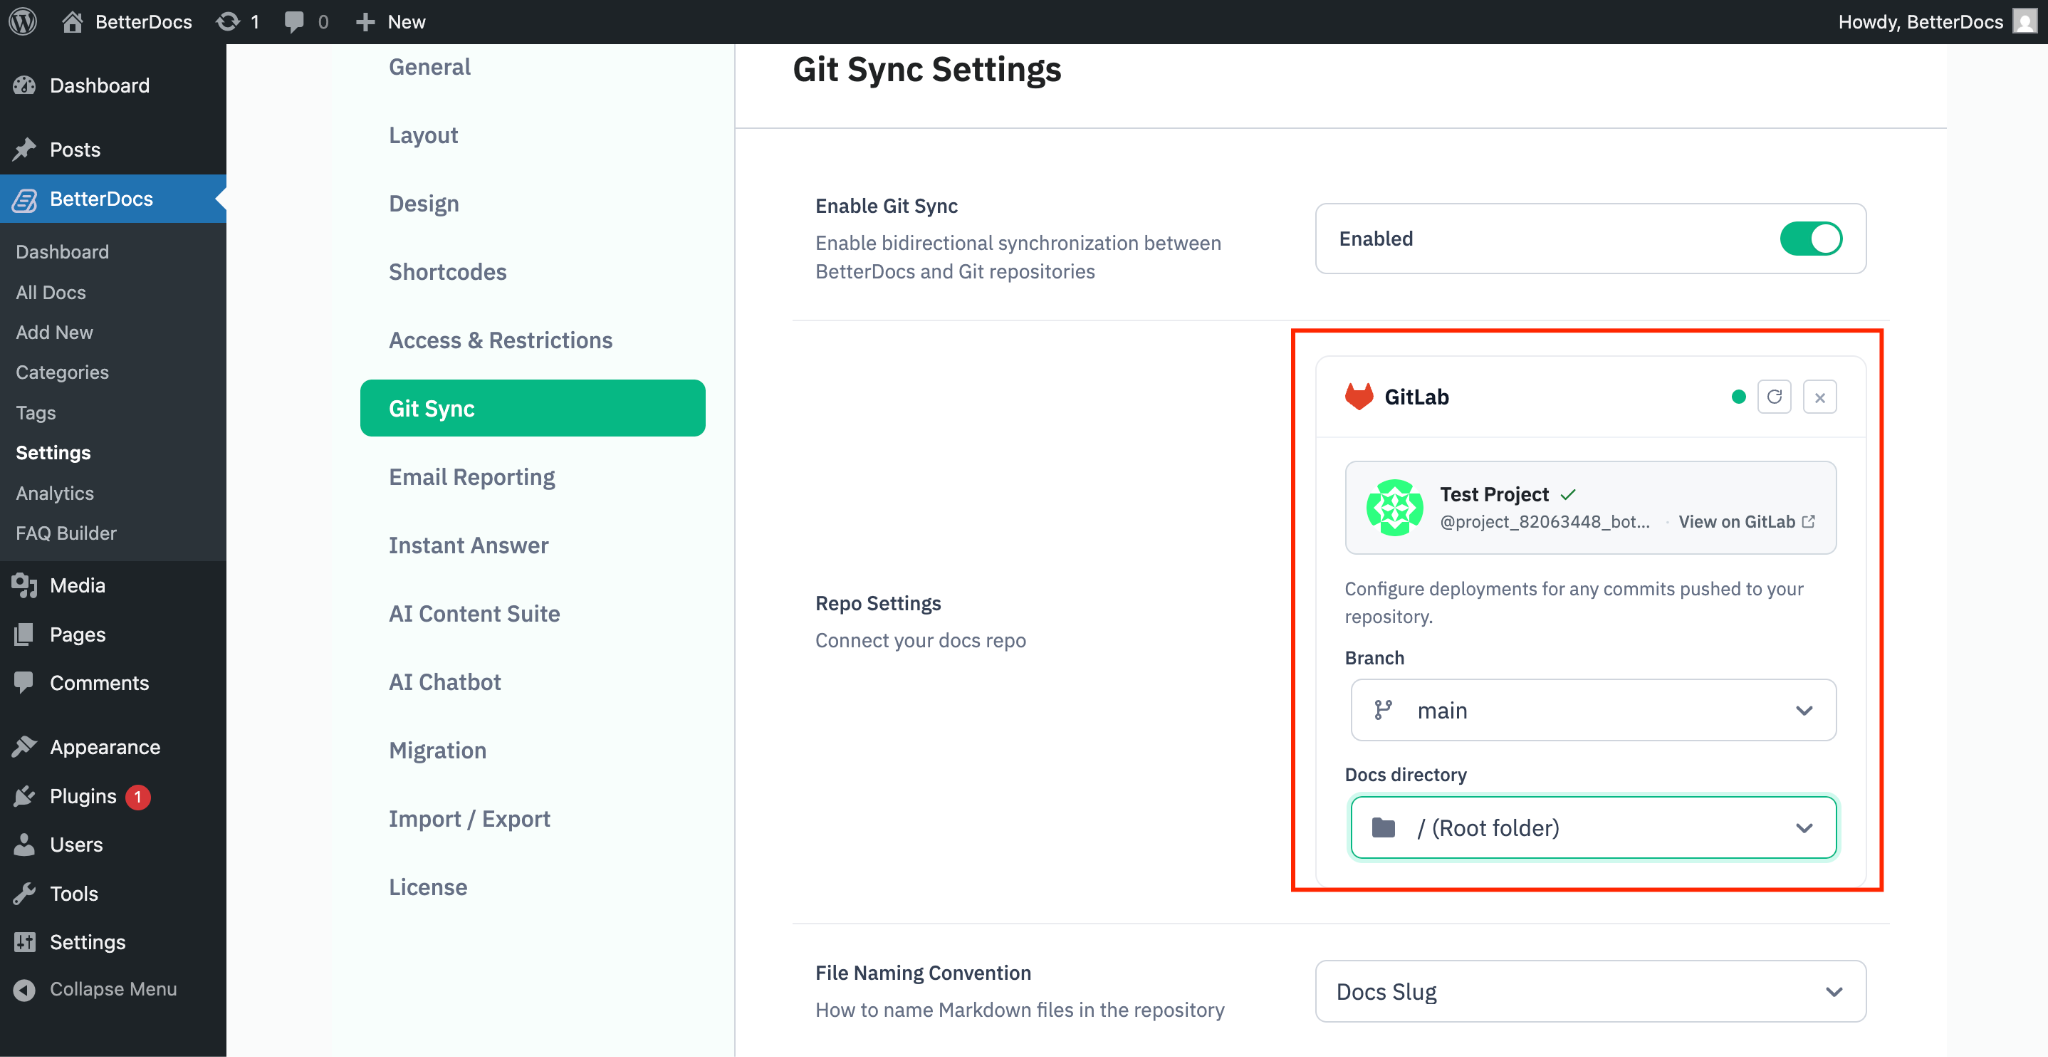Click the Appearance paintbrush icon

click(x=25, y=747)
